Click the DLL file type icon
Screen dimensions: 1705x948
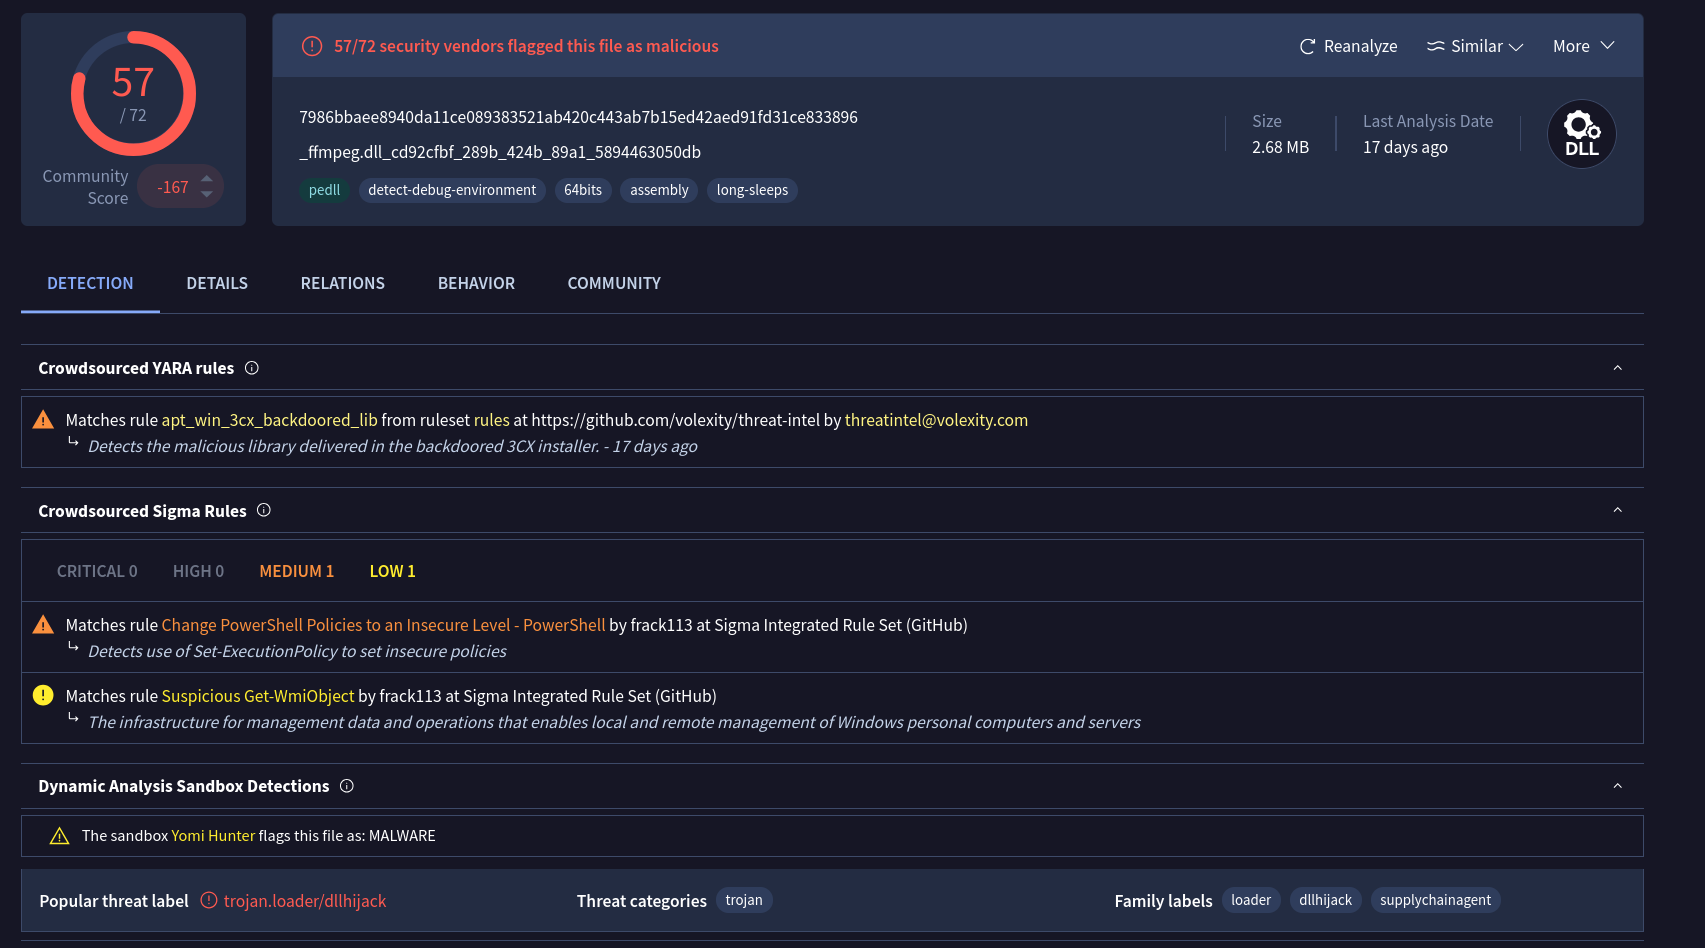point(1581,134)
